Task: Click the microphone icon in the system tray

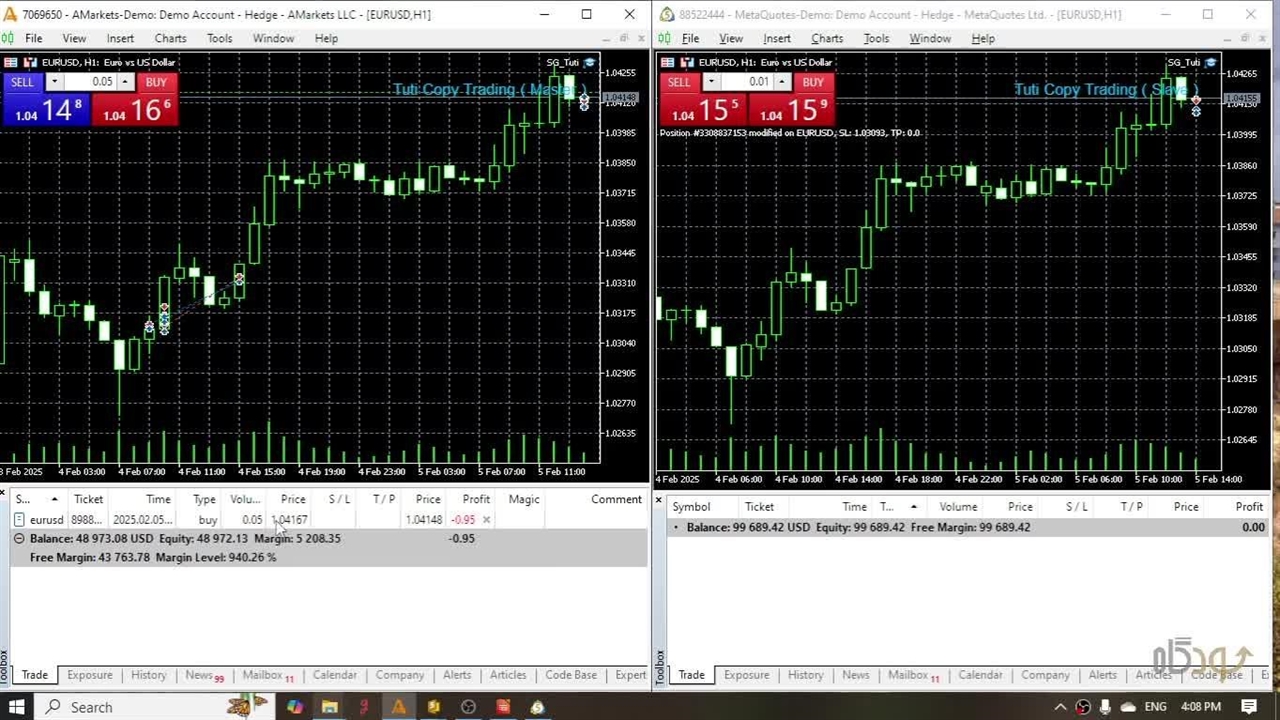Action: (x=1105, y=707)
